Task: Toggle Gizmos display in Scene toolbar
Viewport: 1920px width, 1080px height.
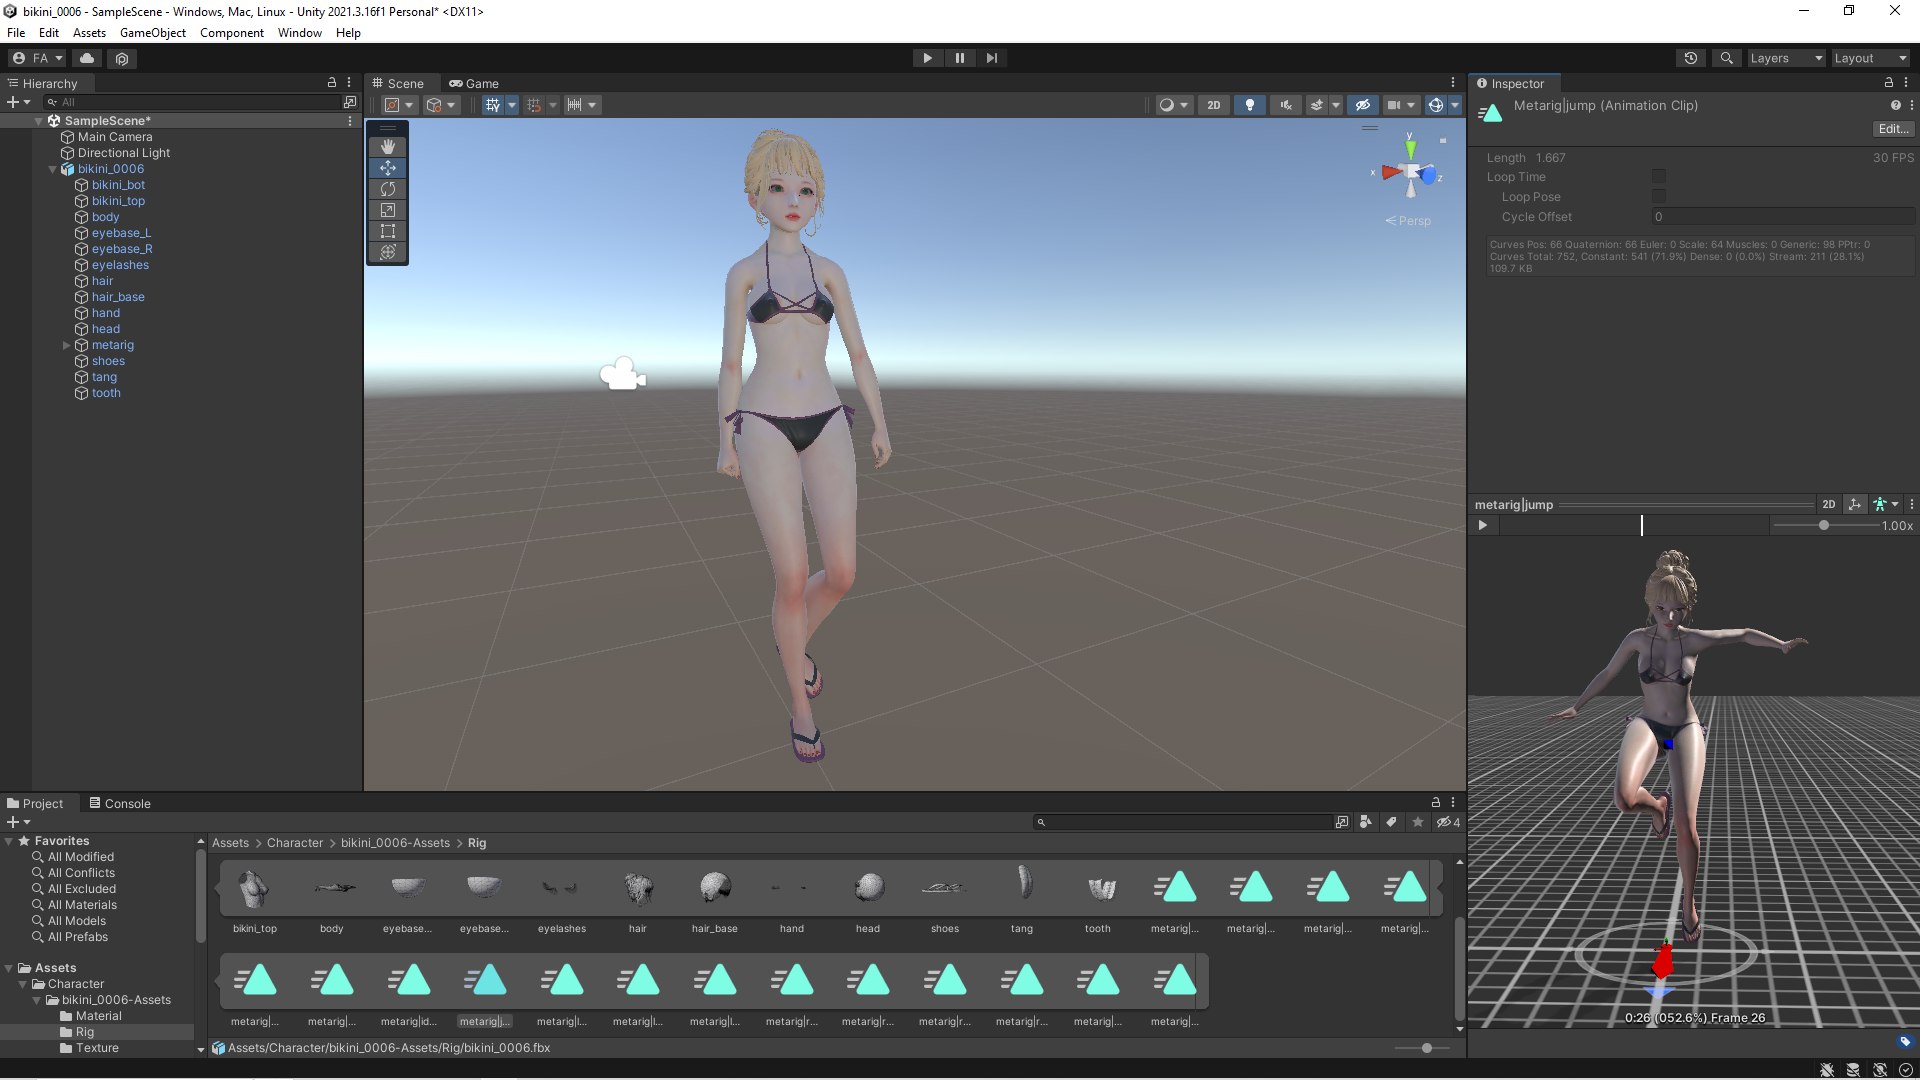Action: (1435, 105)
